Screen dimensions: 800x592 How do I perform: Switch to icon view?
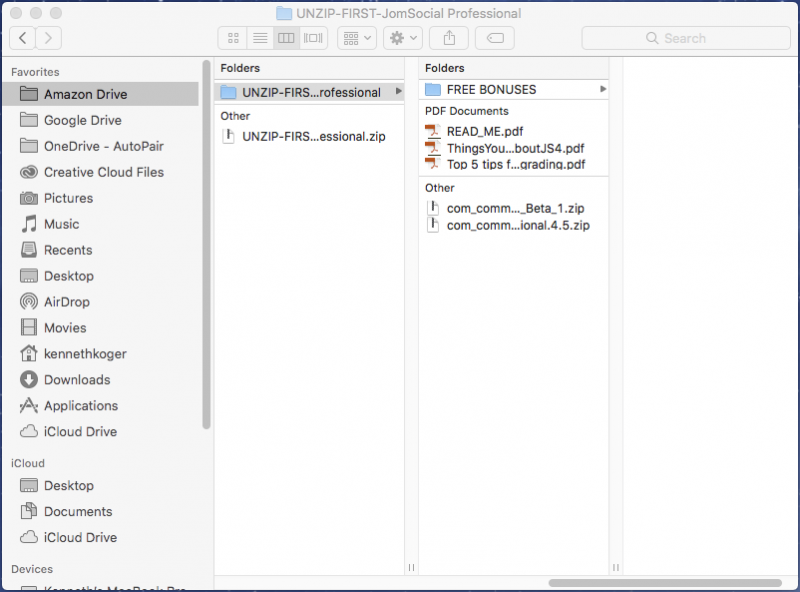[233, 38]
